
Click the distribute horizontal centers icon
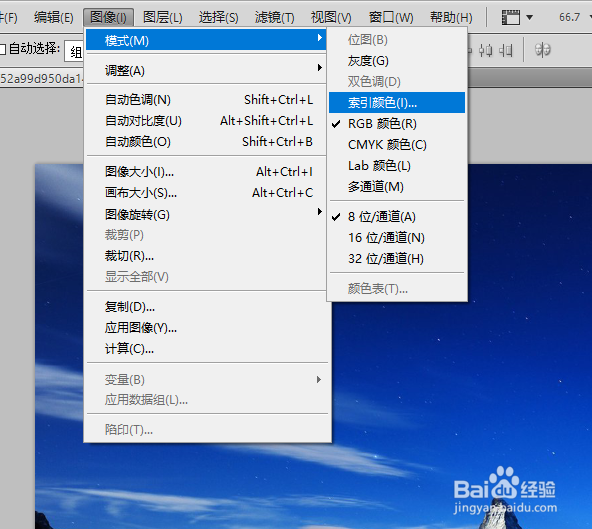(486, 50)
